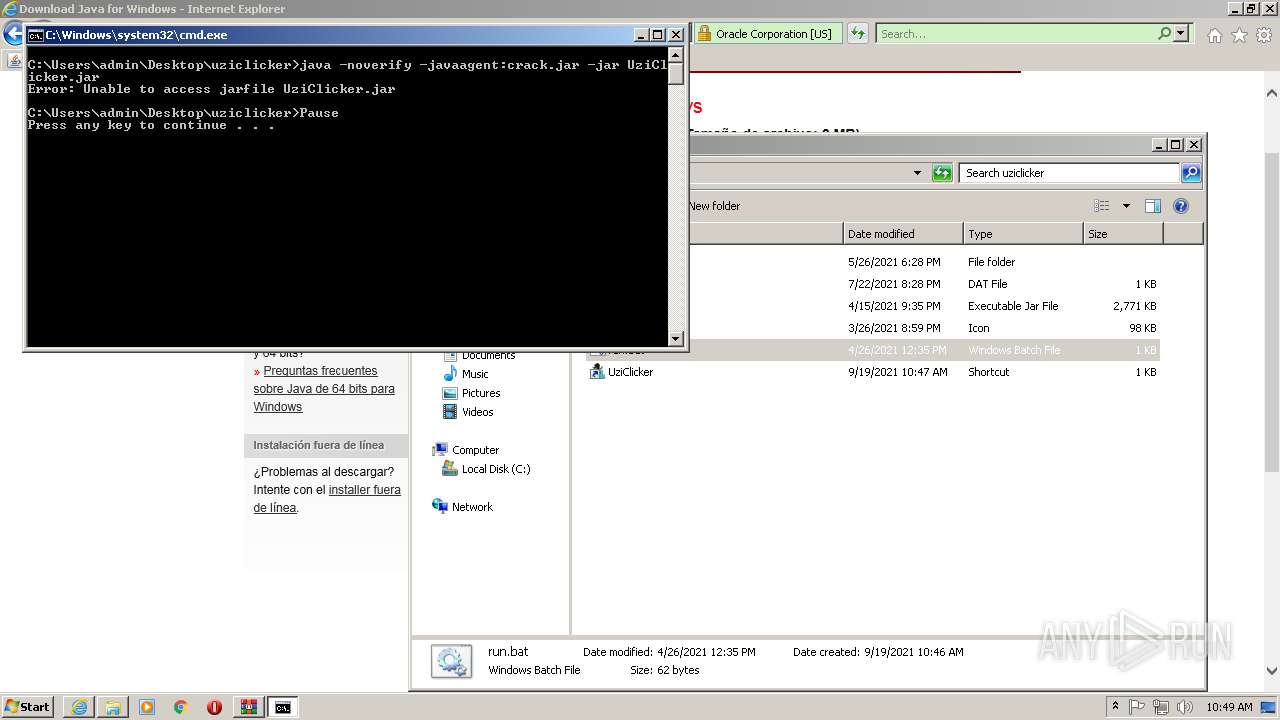Sort by the Date modified column
This screenshot has height=720, width=1280.
903,234
